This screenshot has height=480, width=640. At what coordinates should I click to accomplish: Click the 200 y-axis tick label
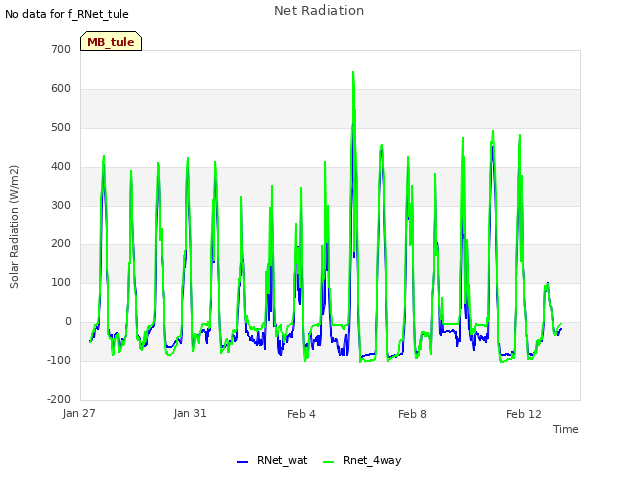click(61, 244)
